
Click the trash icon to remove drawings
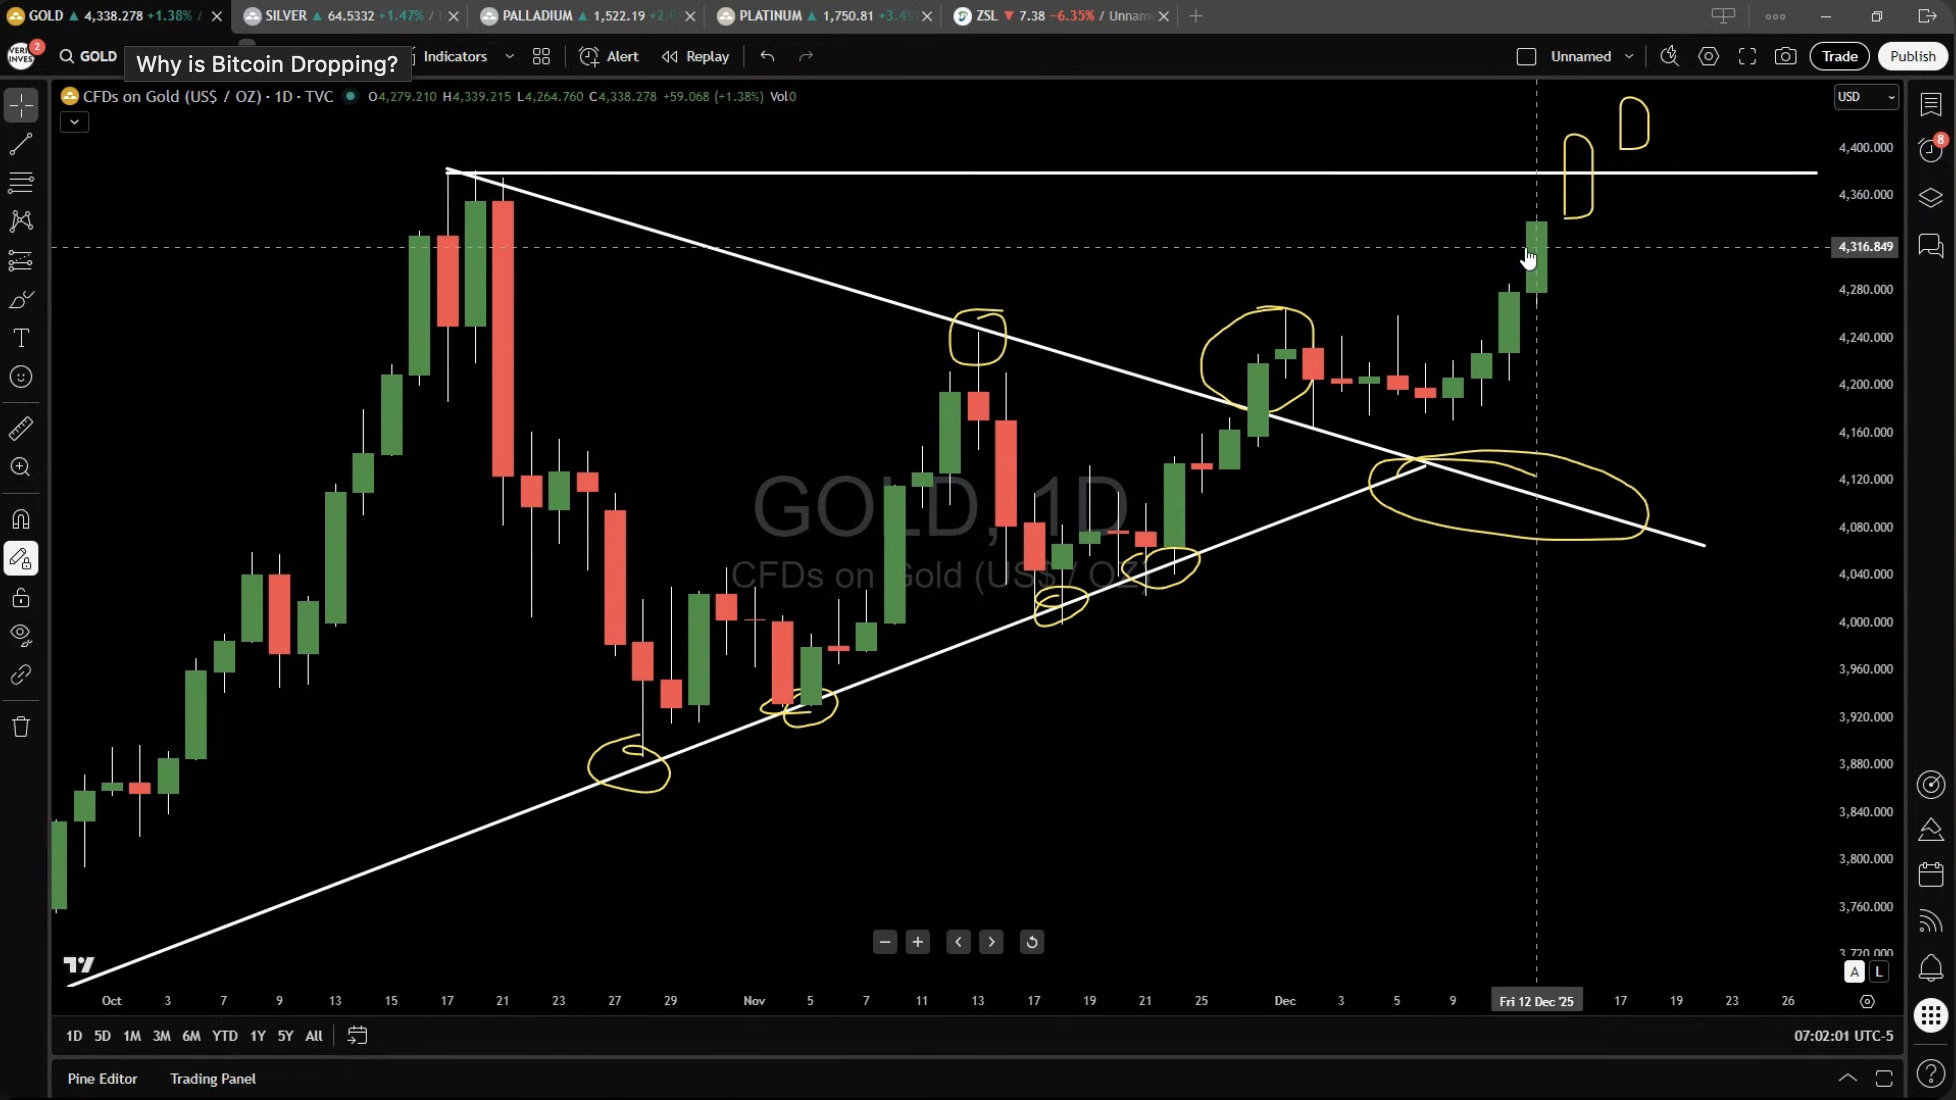[21, 727]
